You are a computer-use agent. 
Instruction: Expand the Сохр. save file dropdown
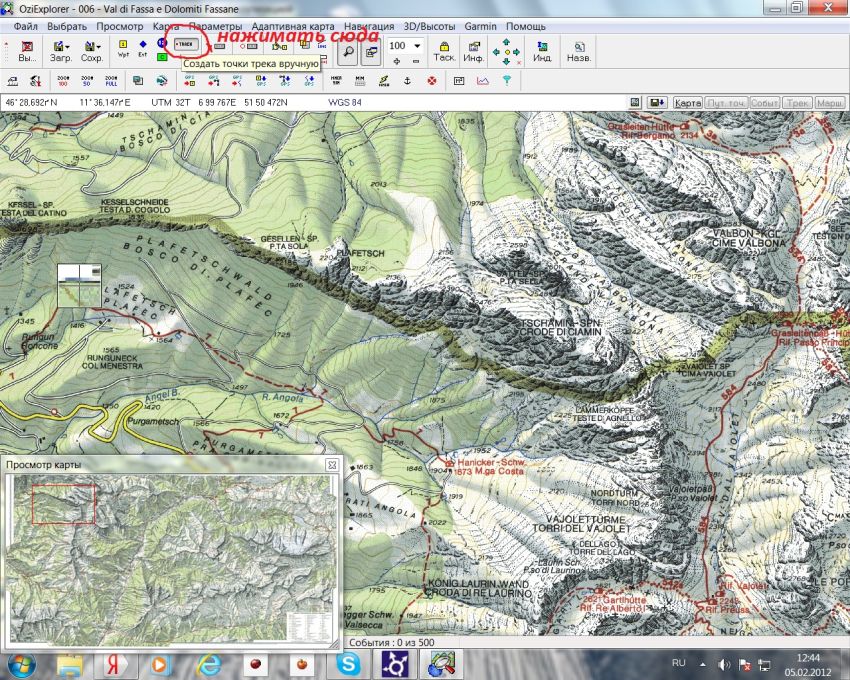(99, 47)
